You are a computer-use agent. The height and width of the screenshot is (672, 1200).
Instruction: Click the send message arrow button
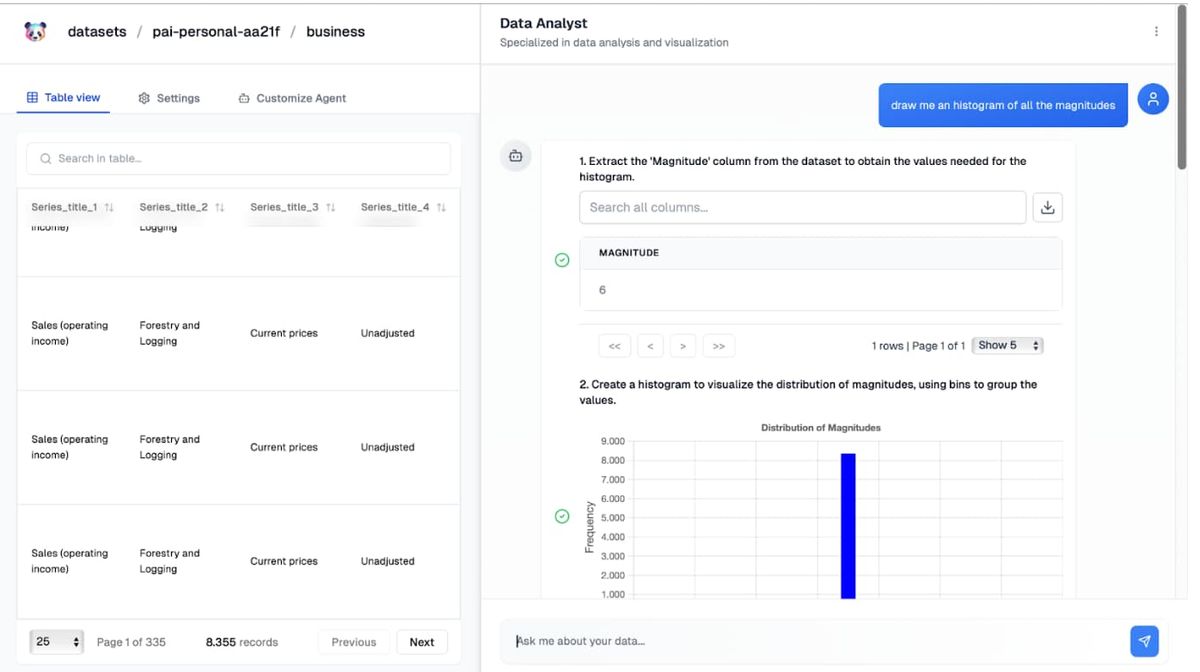pyautogui.click(x=1144, y=641)
